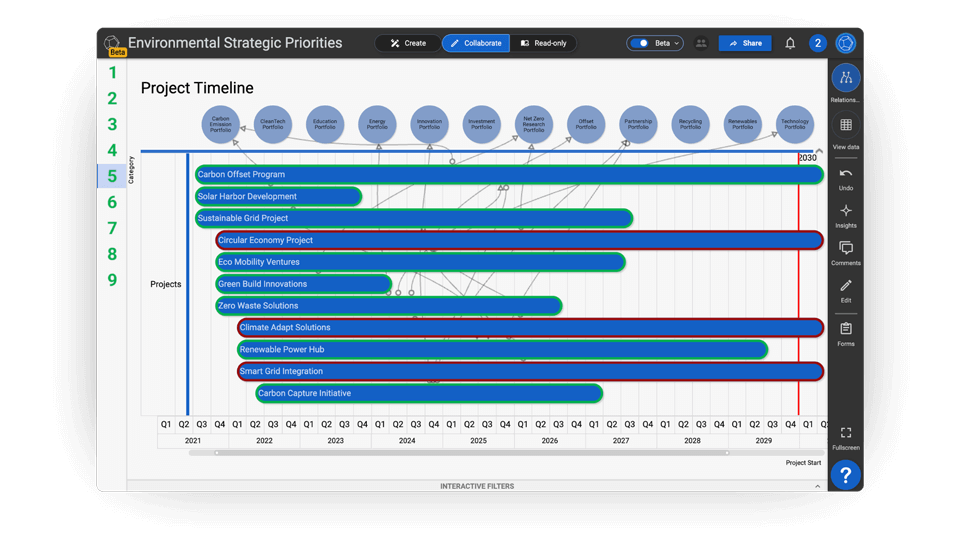This screenshot has height=541, width=960.
Task: Select the Circular Economy Project bar
Action: coord(519,240)
